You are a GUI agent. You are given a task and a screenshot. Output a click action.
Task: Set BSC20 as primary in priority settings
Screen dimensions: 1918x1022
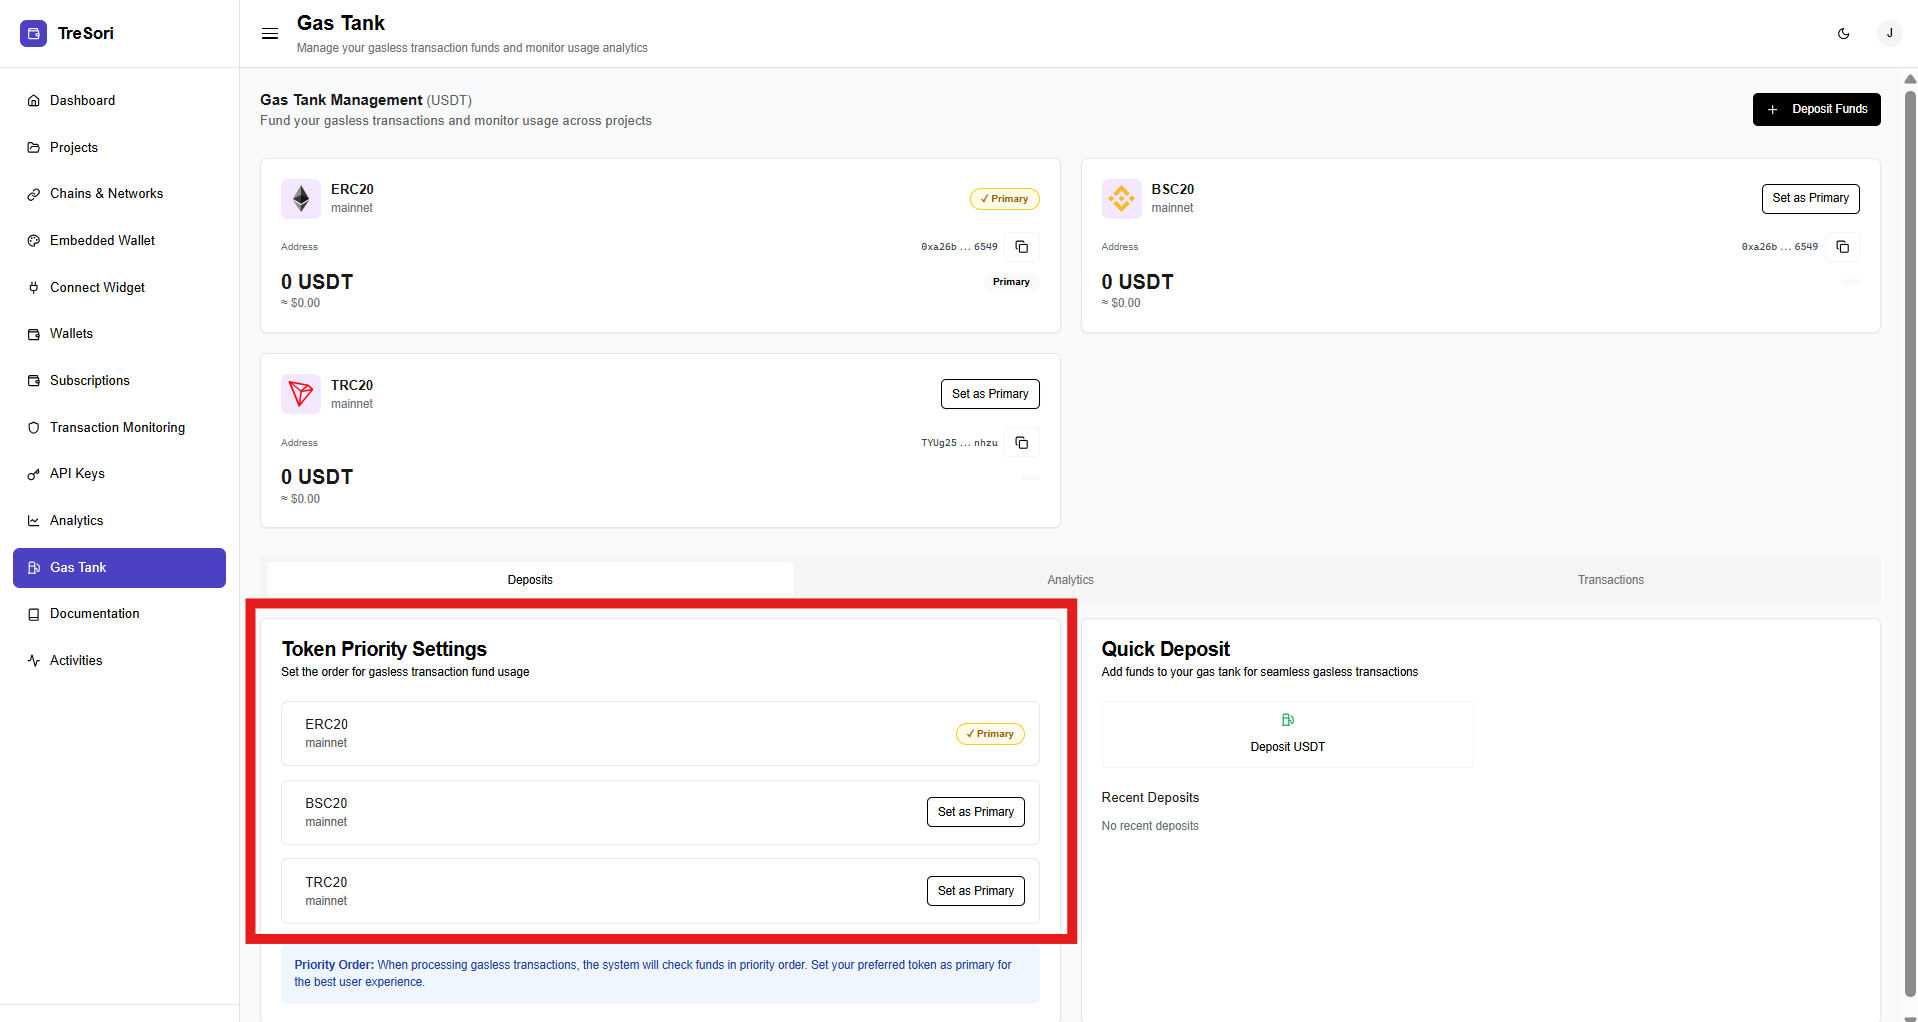(975, 812)
